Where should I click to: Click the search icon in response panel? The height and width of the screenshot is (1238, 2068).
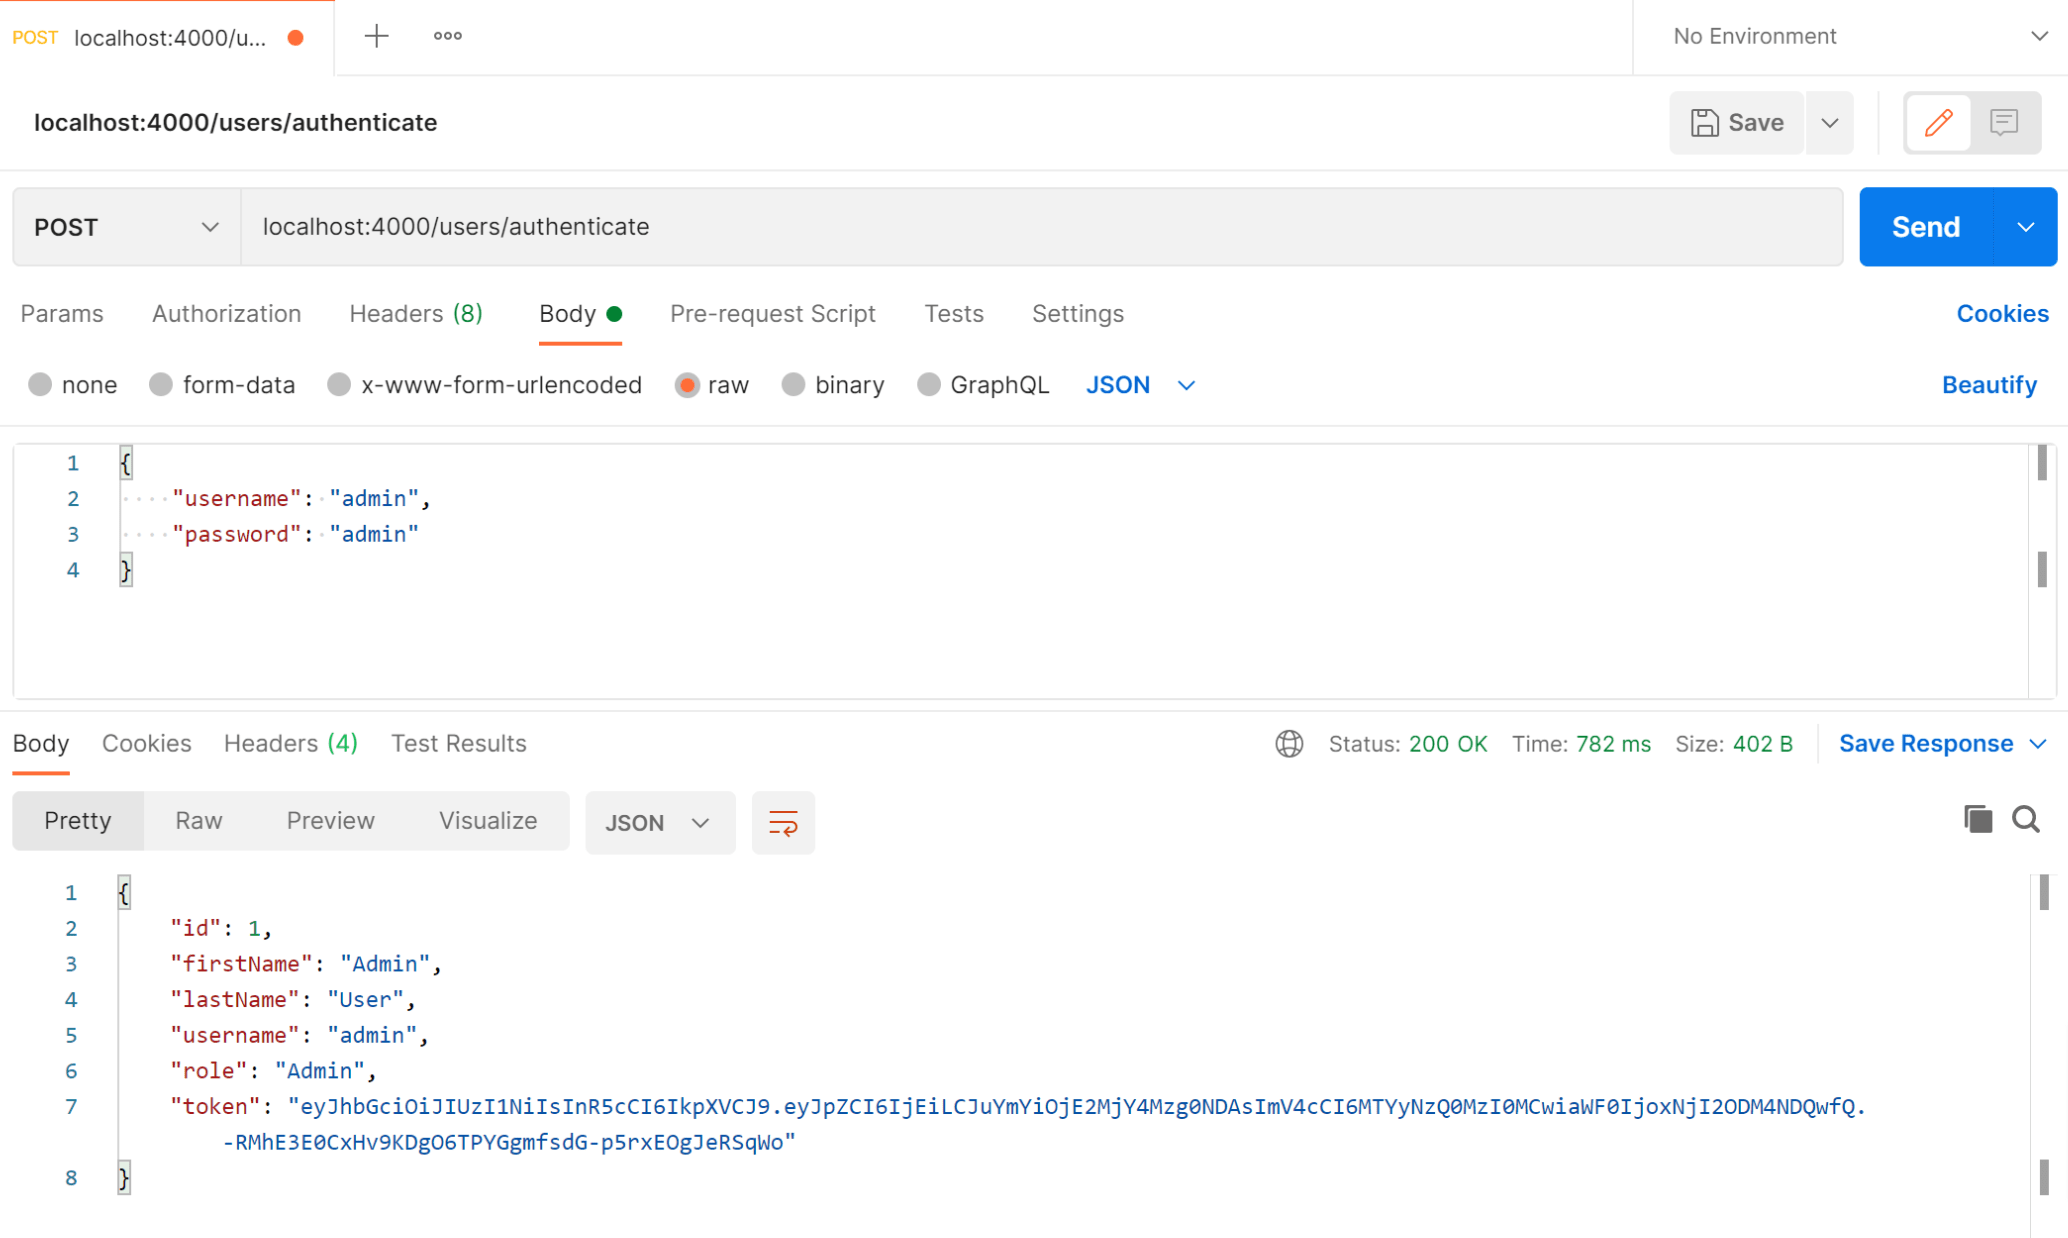click(x=2028, y=821)
